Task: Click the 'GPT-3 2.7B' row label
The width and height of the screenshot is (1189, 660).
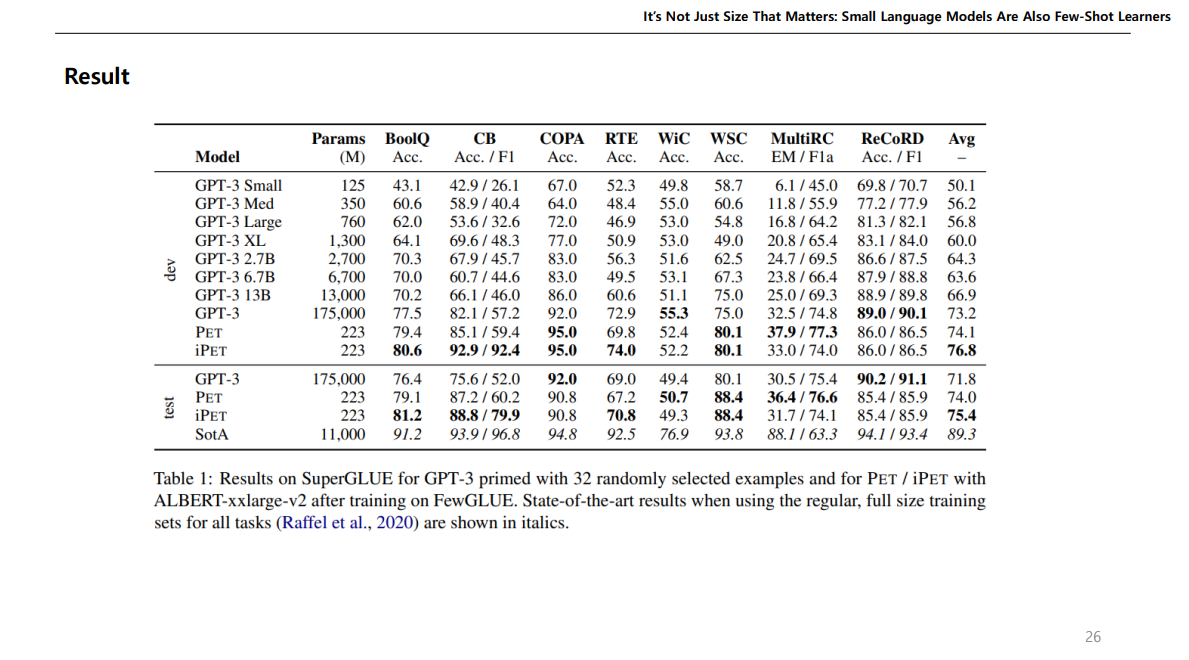Action: (234, 259)
